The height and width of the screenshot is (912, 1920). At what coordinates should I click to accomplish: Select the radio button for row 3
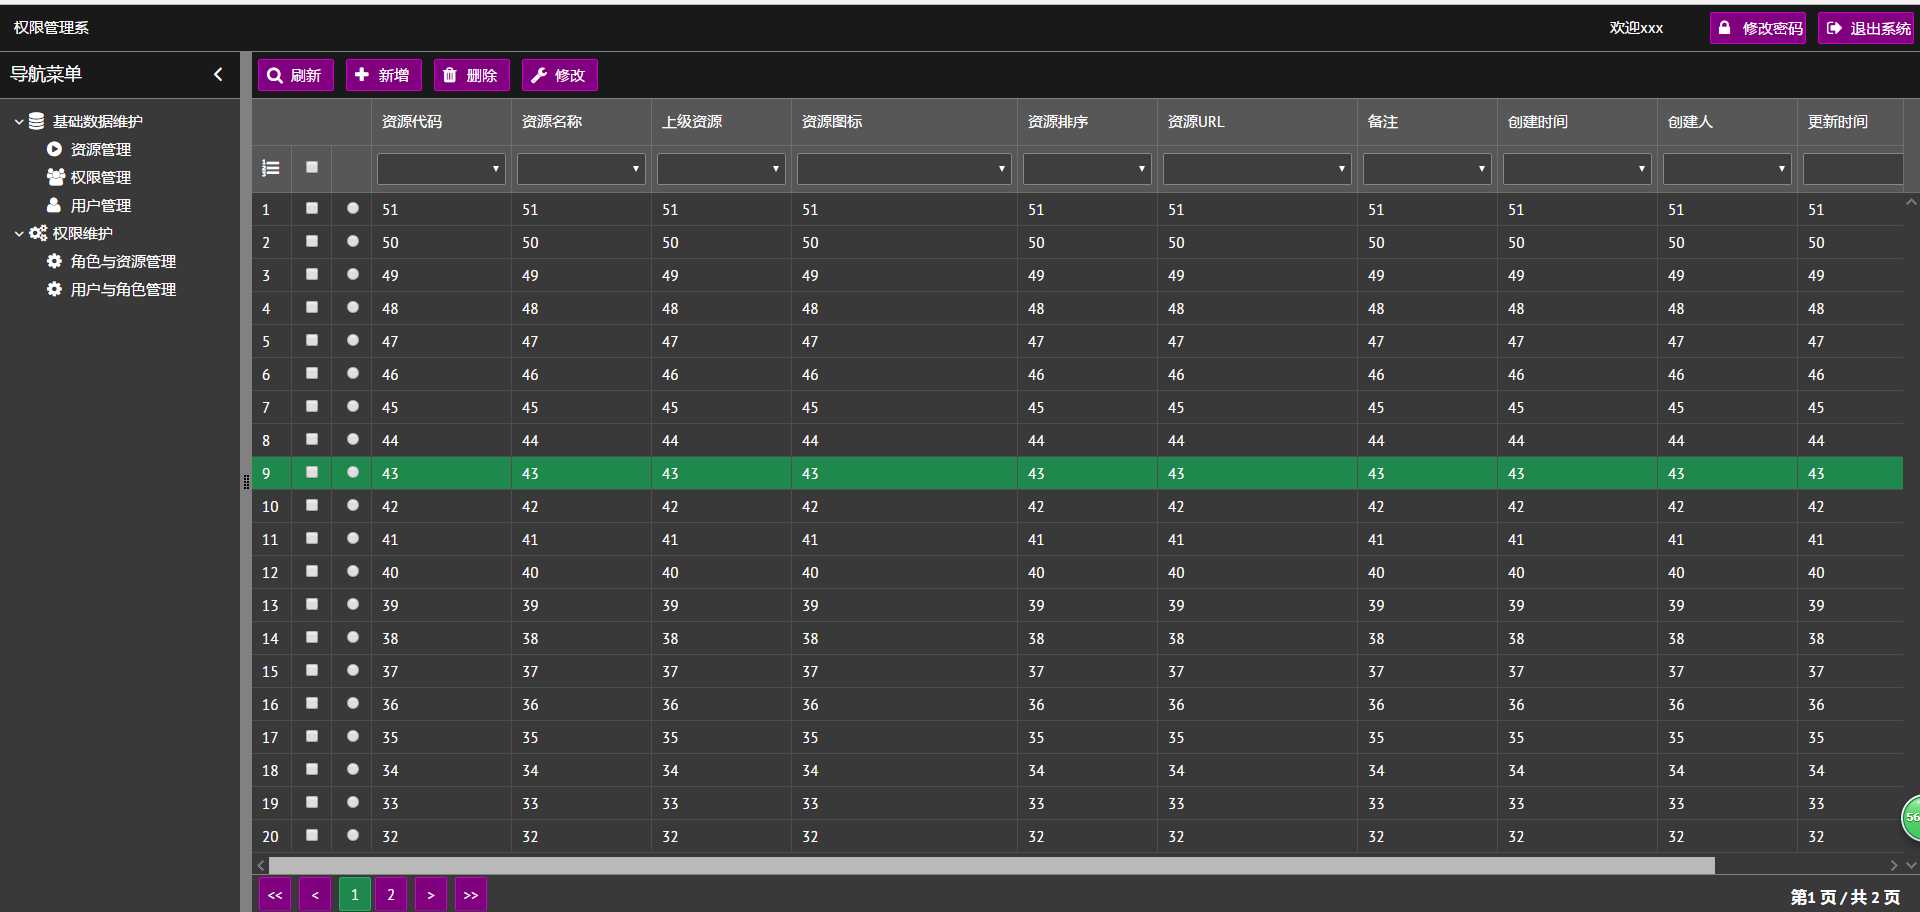point(353,275)
